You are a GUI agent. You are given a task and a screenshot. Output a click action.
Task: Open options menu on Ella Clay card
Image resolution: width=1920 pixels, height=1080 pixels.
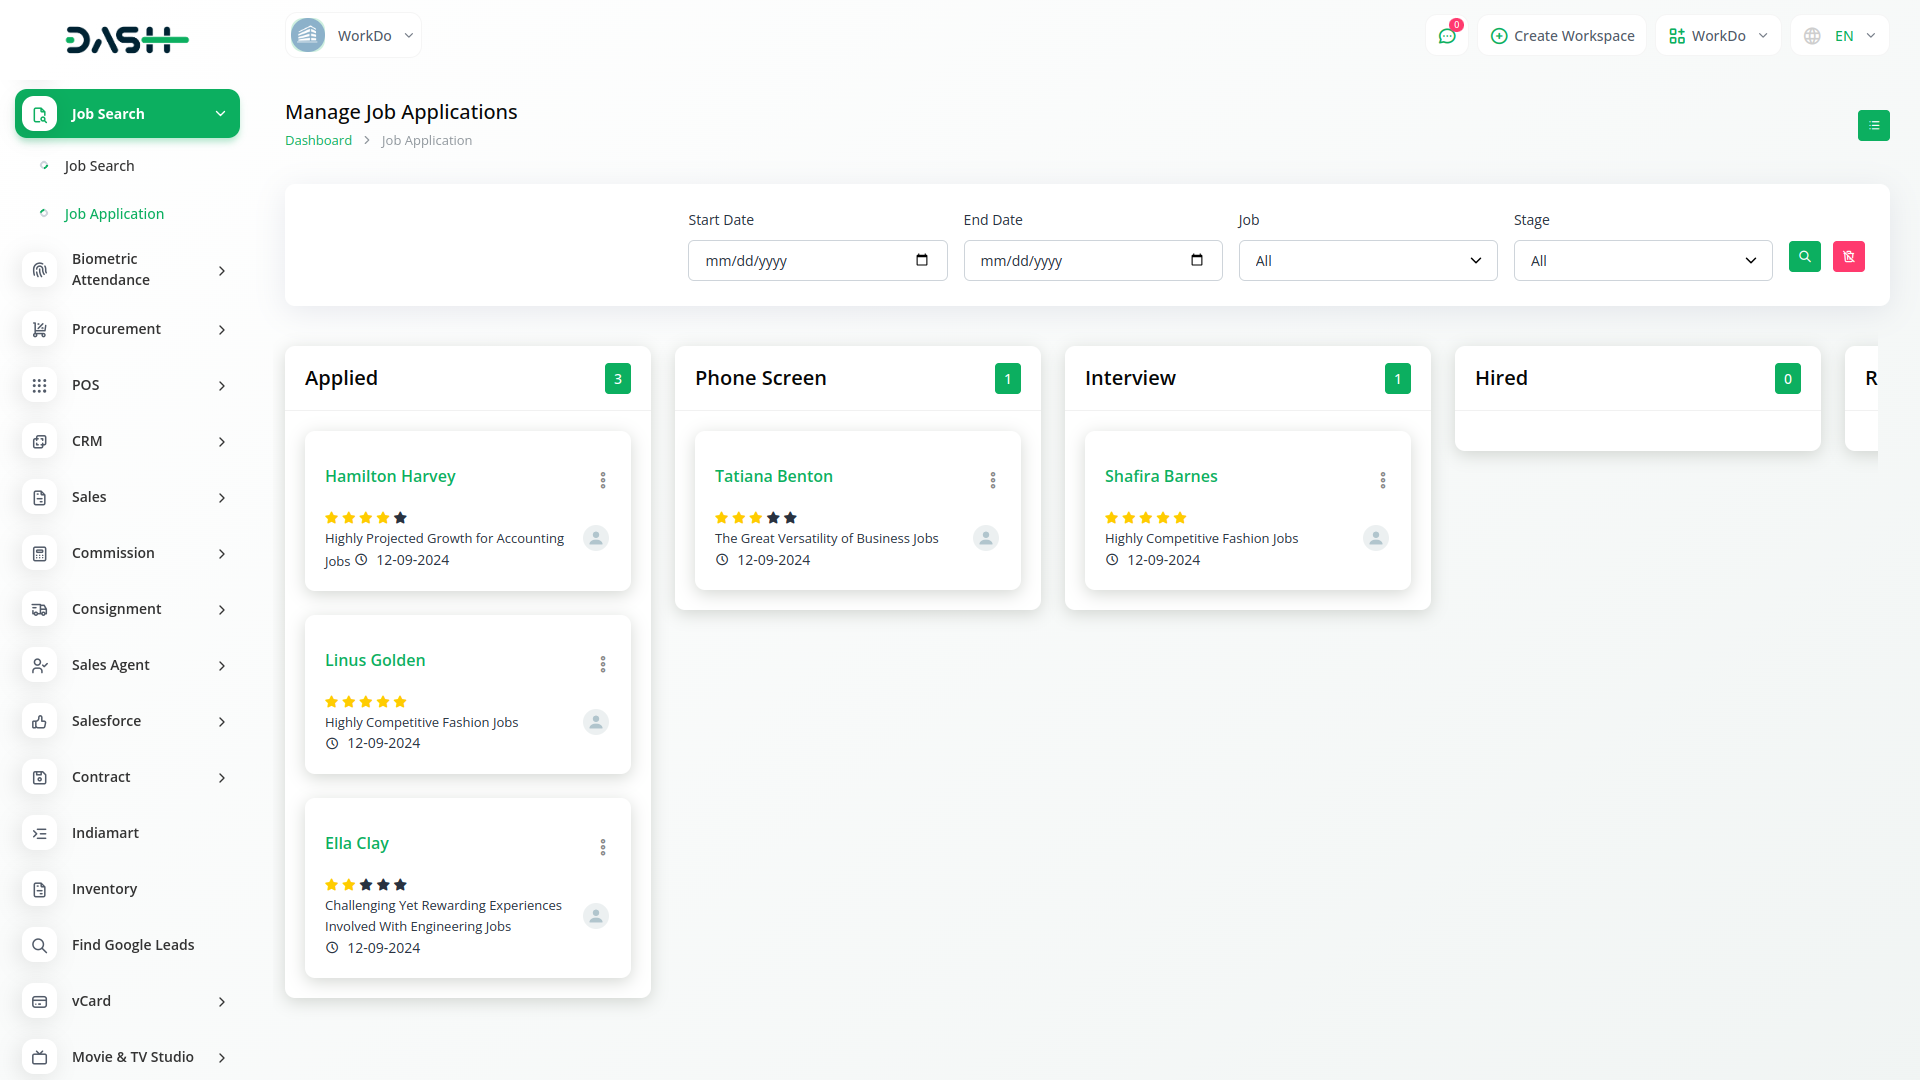pos(603,847)
